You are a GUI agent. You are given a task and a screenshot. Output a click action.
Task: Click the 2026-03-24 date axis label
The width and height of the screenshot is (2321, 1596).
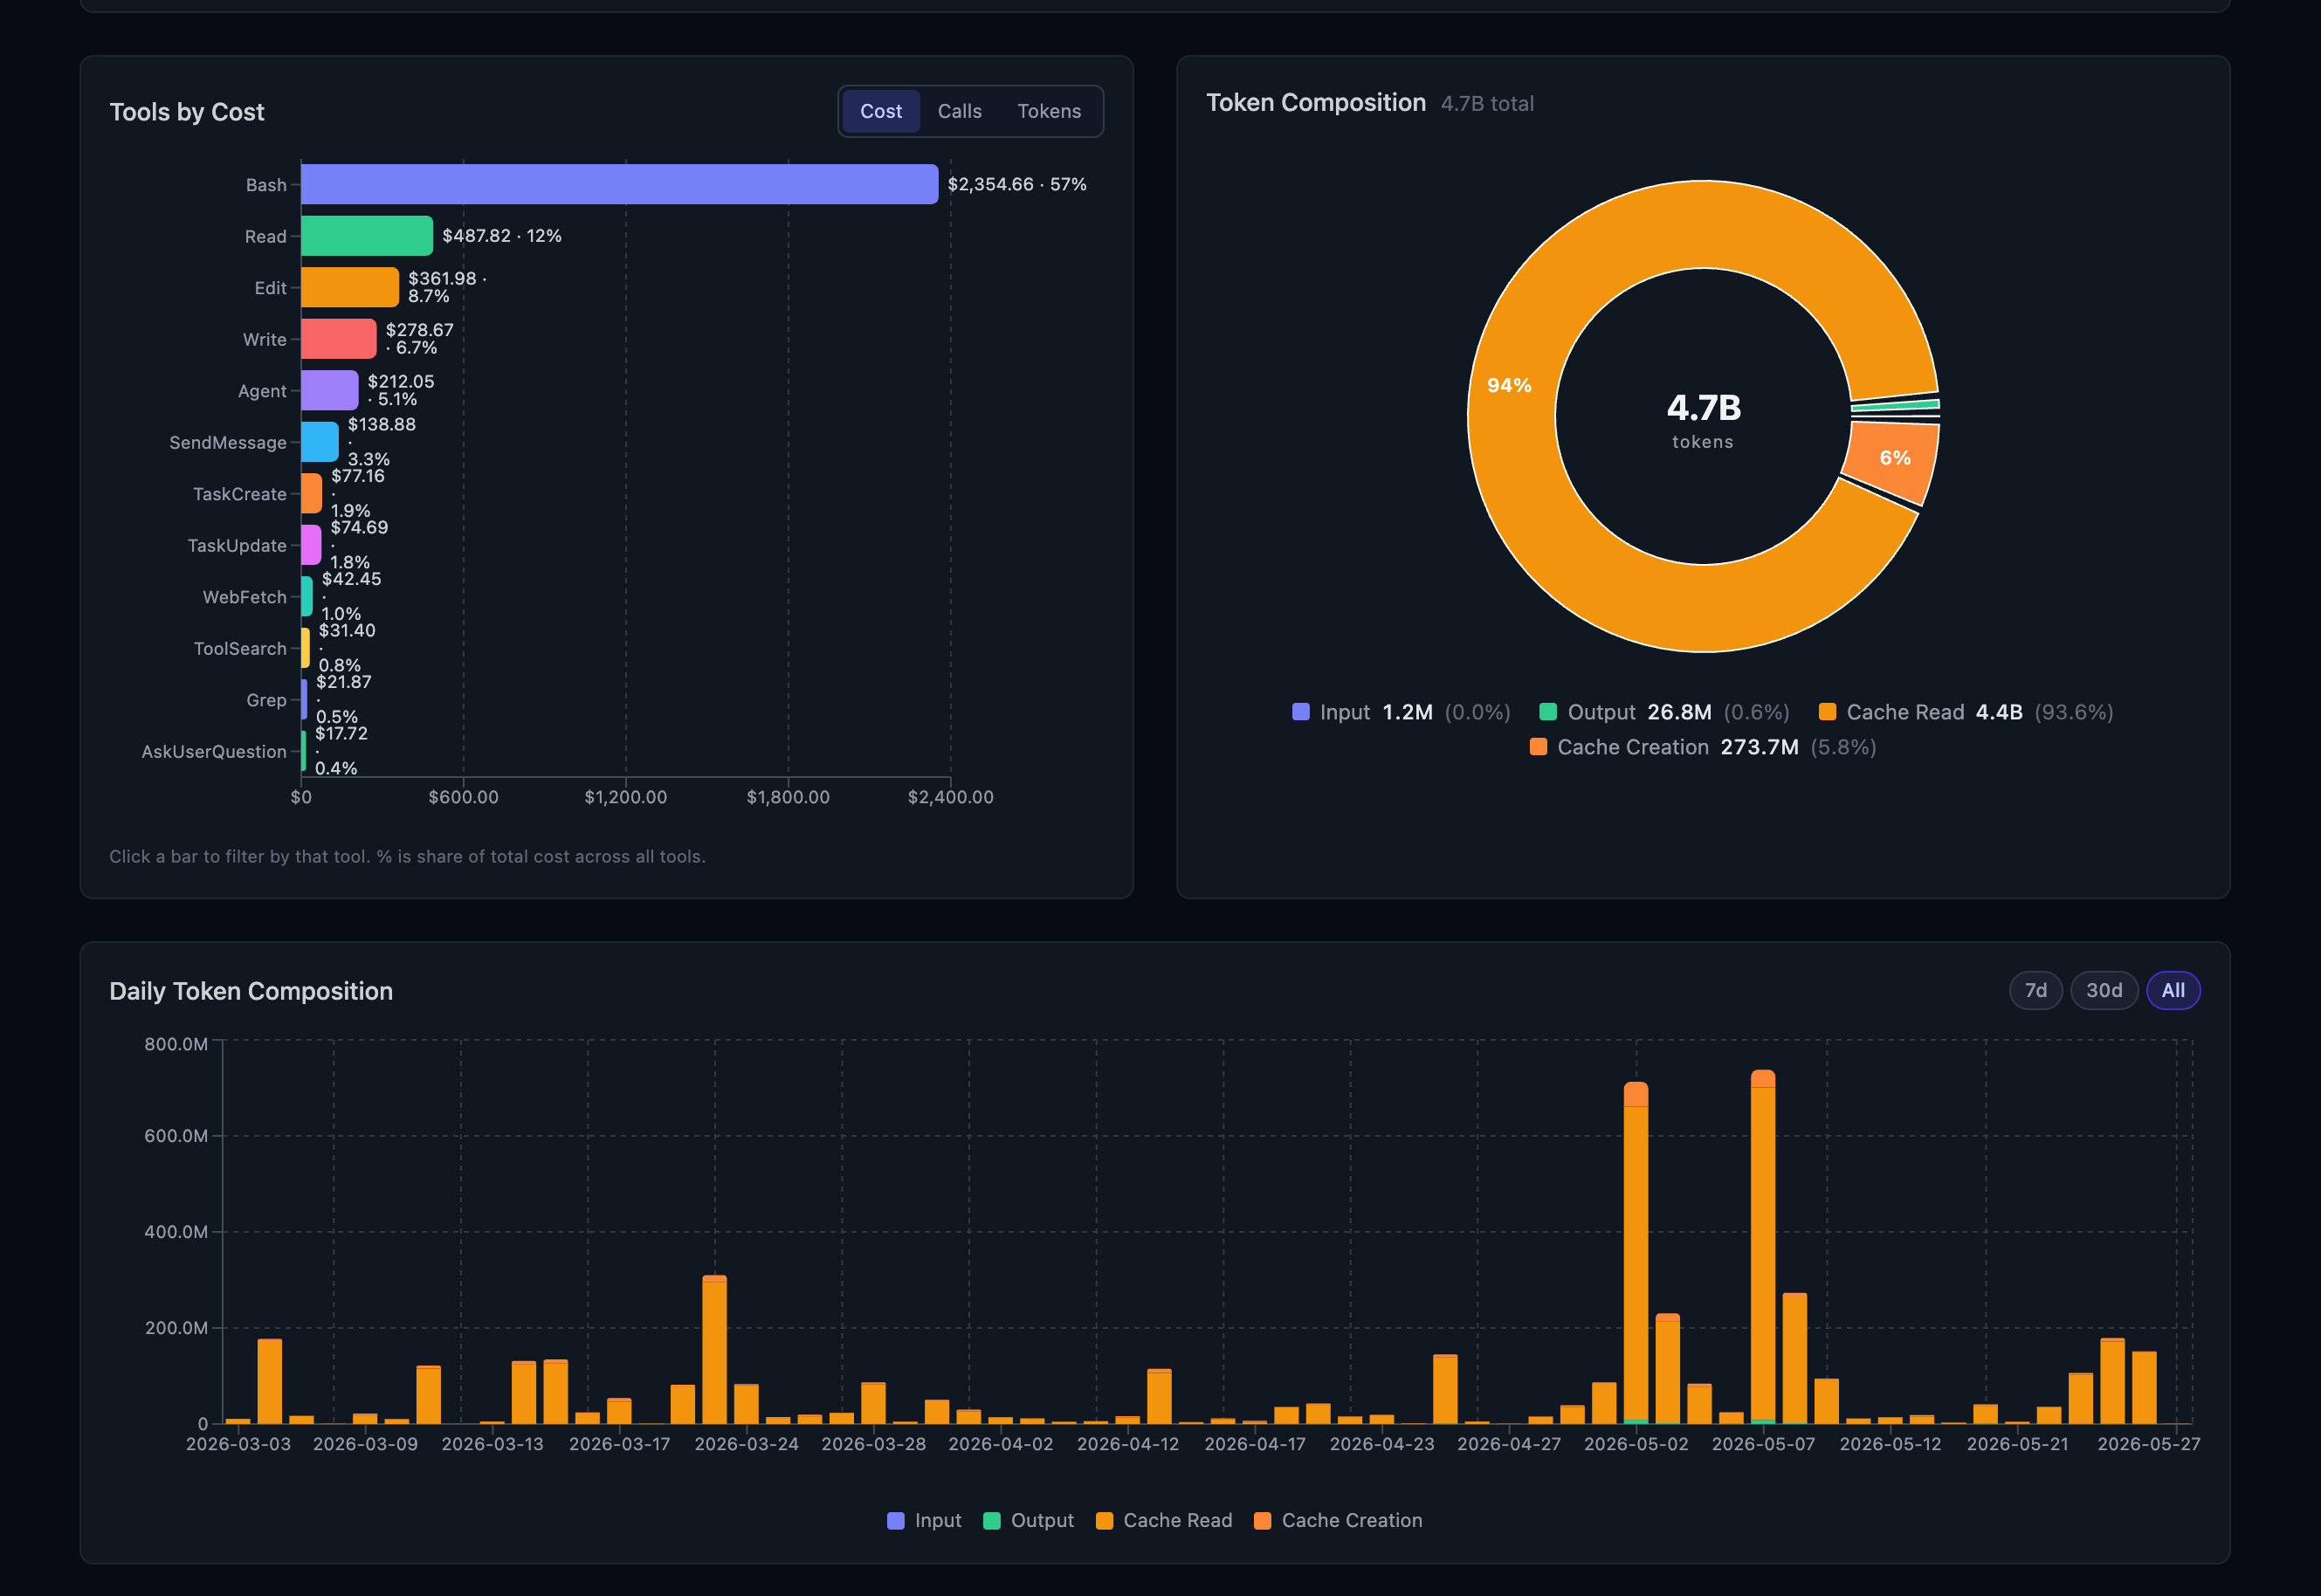click(x=746, y=1444)
